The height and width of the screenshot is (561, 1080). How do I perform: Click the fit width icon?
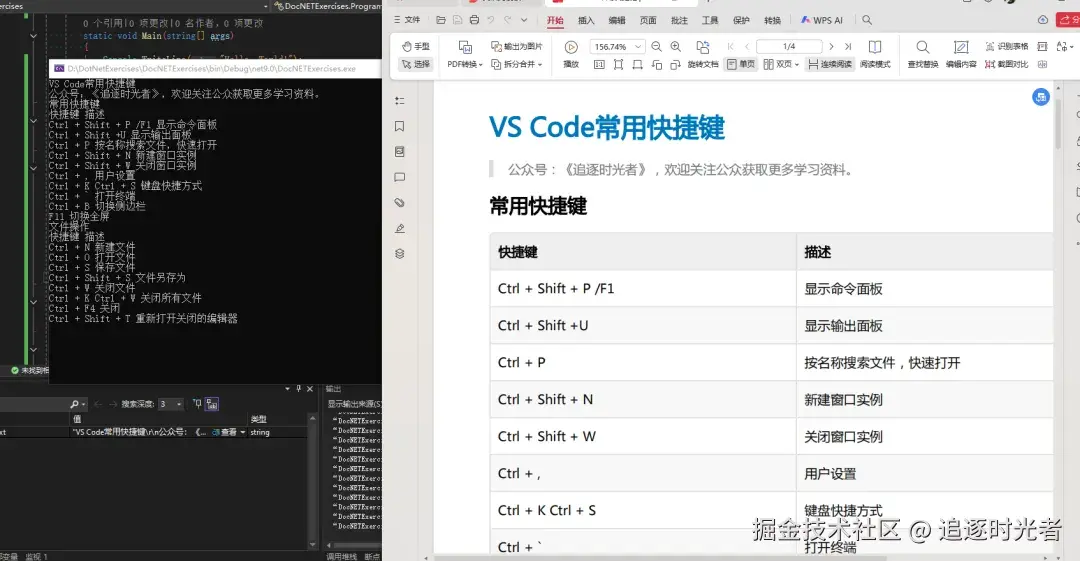click(637, 64)
